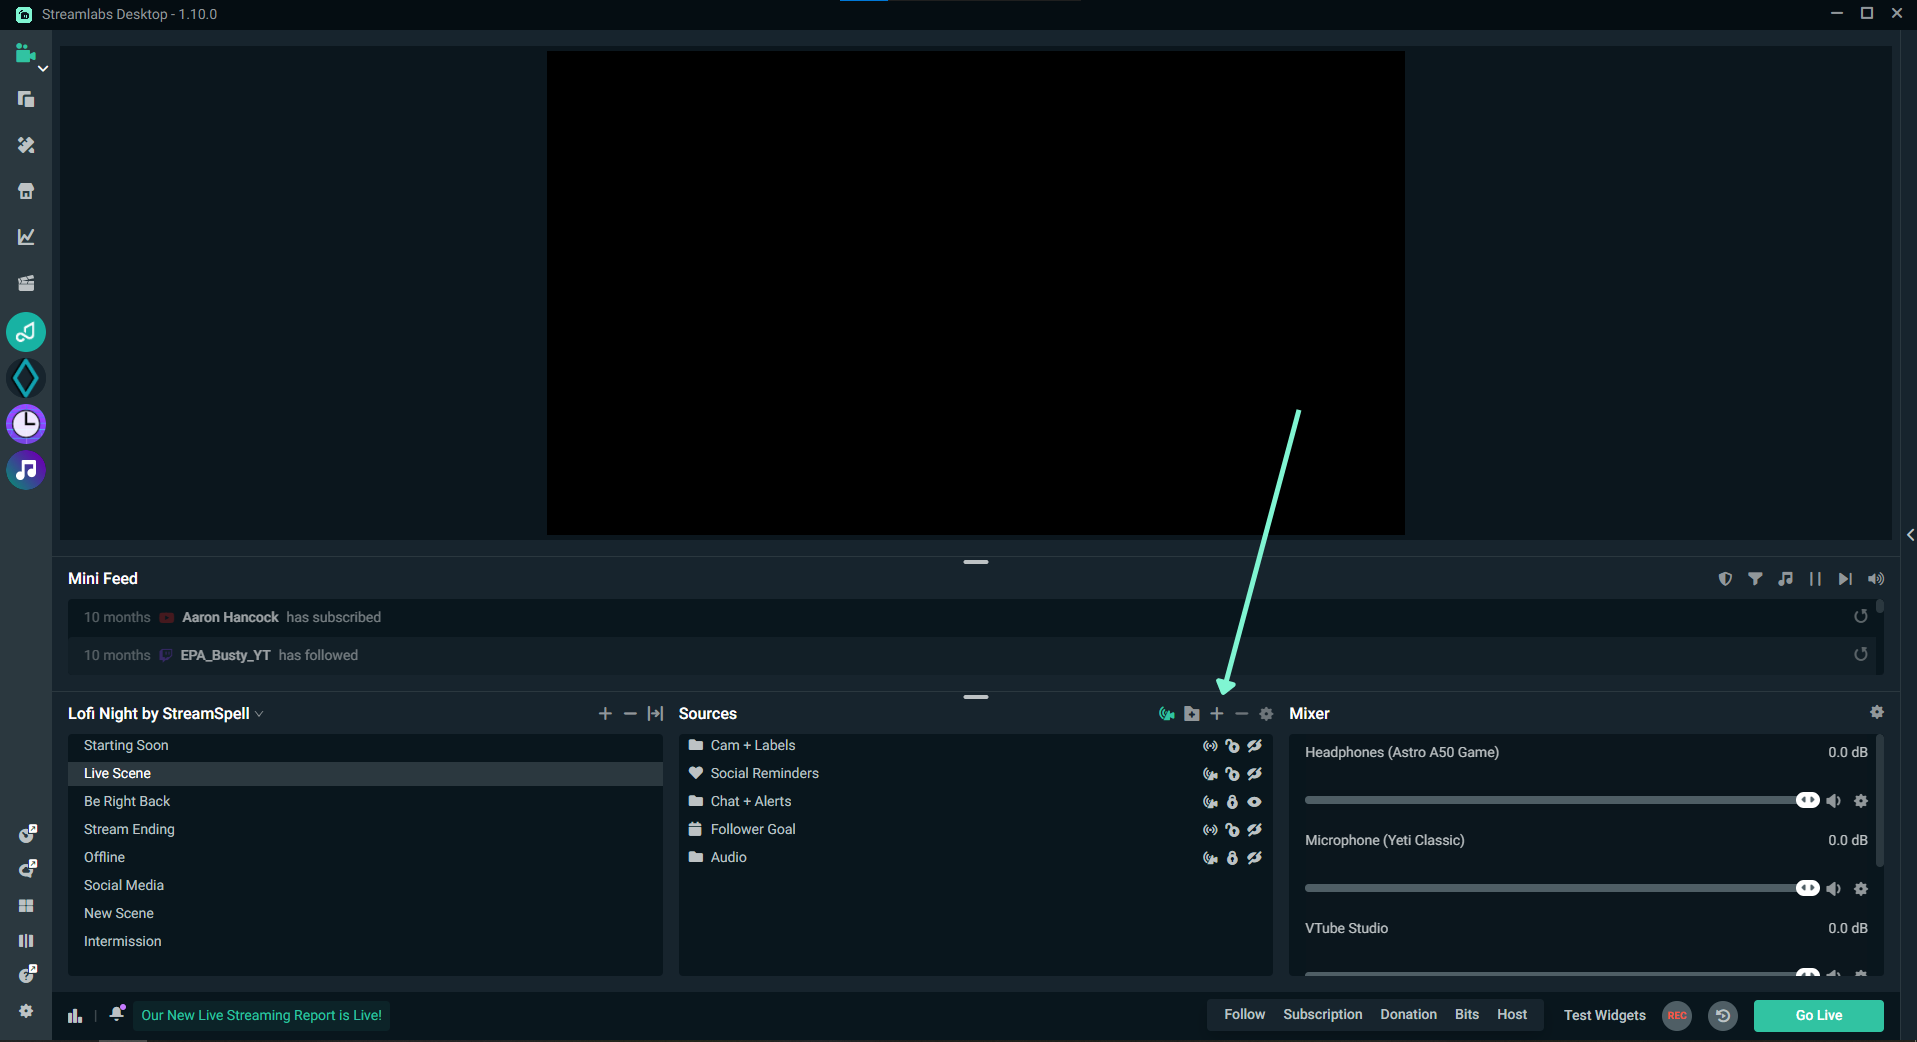Trigger the Bits test widget
Viewport: 1917px width, 1042px height.
click(1466, 1015)
